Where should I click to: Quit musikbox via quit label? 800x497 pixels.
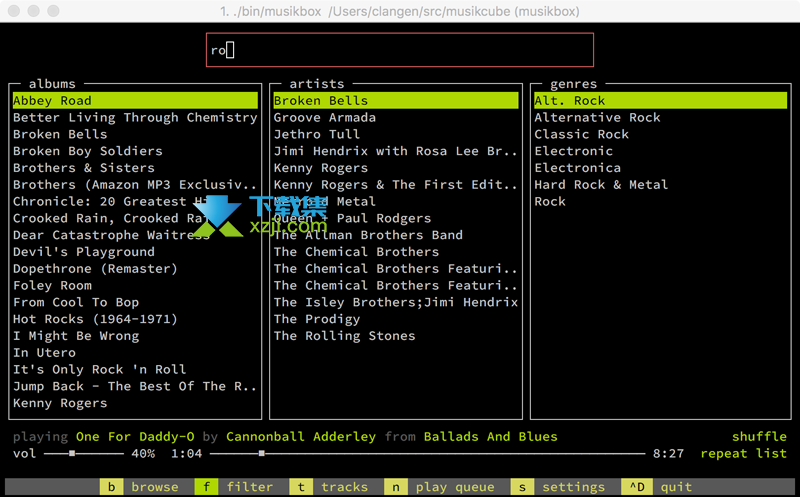[677, 487]
